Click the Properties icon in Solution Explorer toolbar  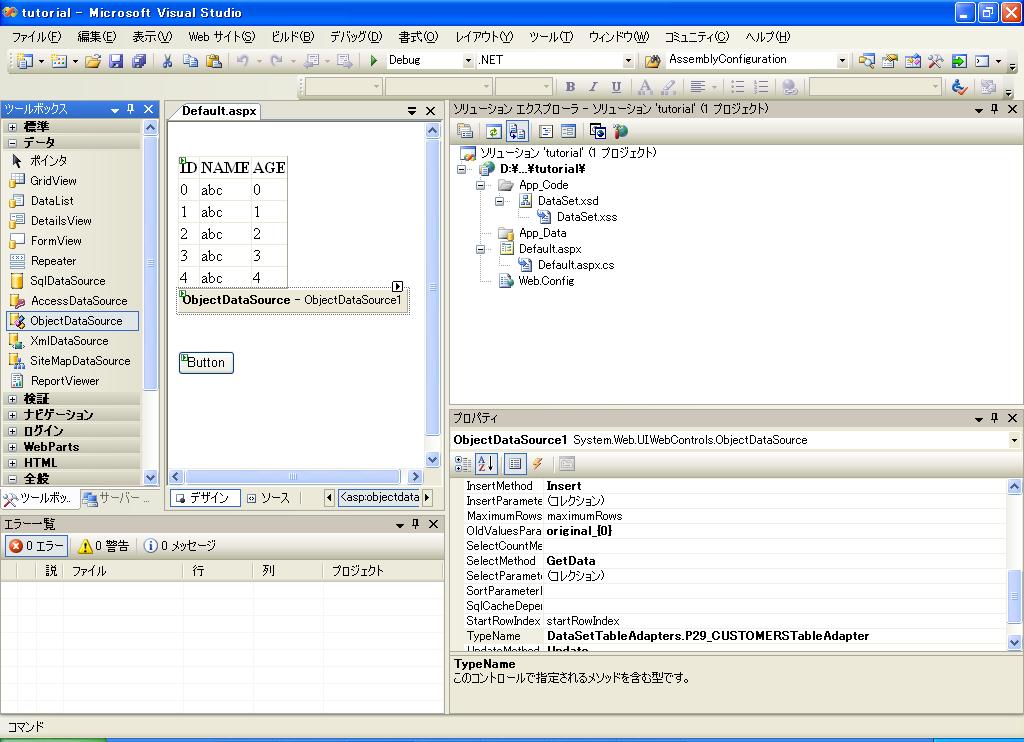pyautogui.click(x=465, y=131)
